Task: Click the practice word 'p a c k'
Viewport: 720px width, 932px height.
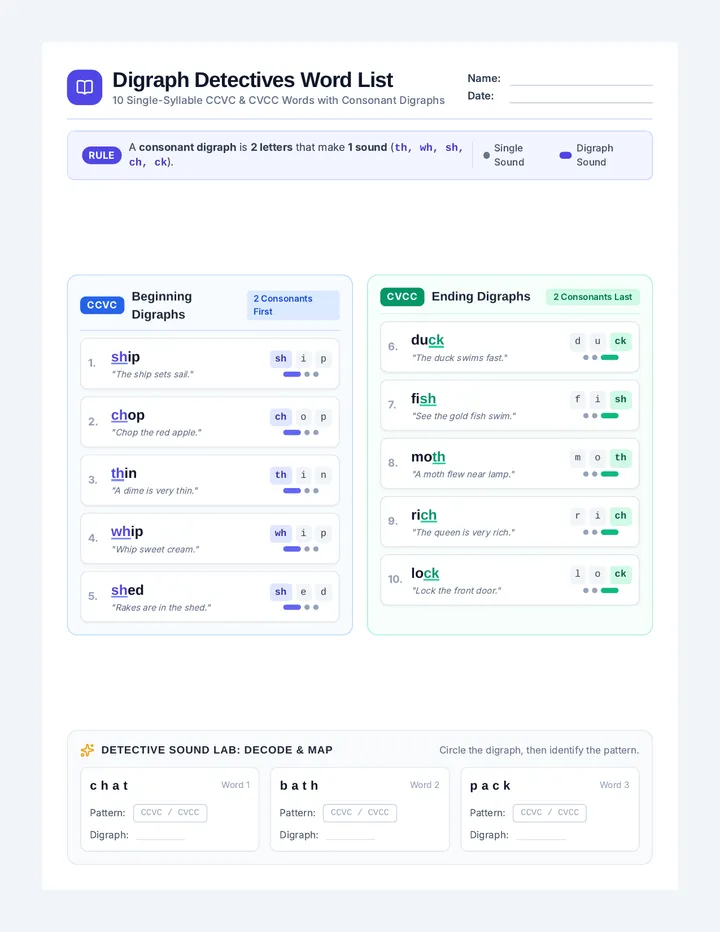Action: pyautogui.click(x=491, y=786)
